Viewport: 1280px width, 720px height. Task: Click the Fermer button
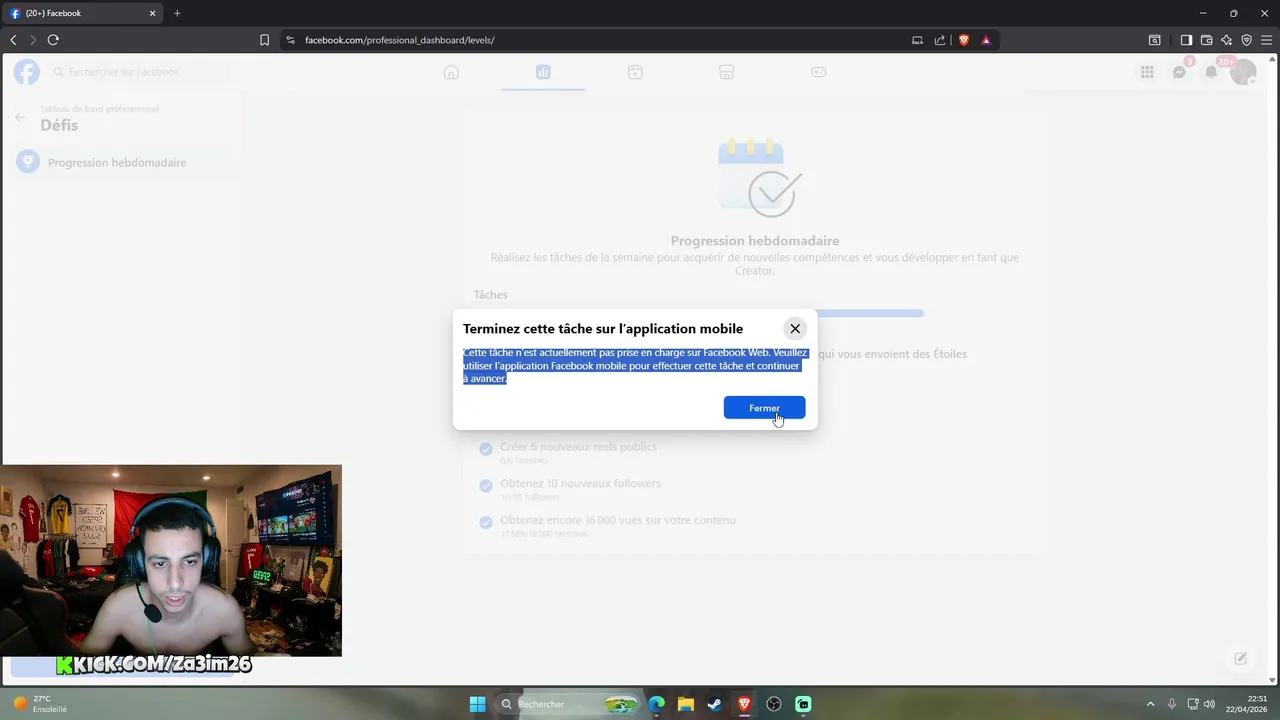click(x=764, y=408)
